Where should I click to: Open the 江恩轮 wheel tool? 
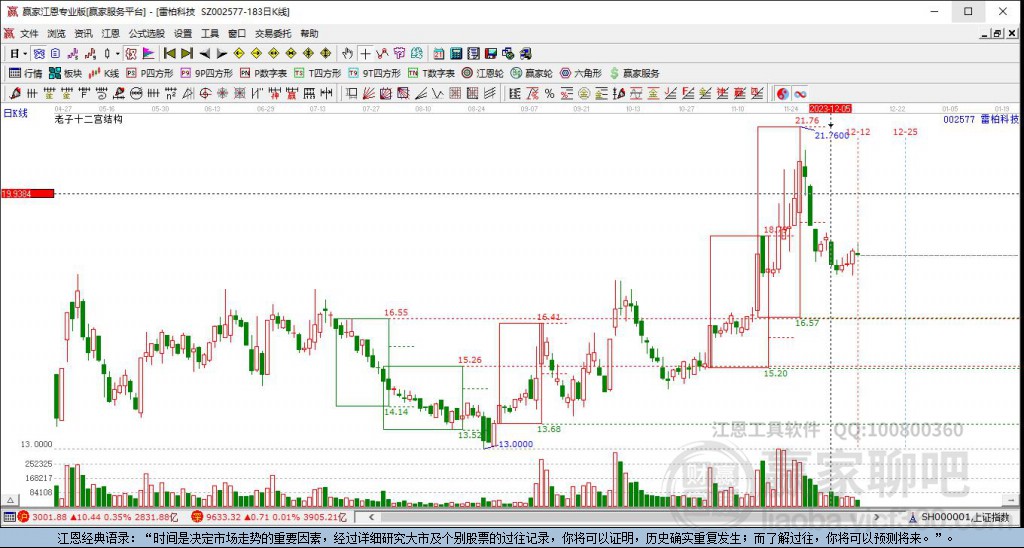[x=483, y=73]
